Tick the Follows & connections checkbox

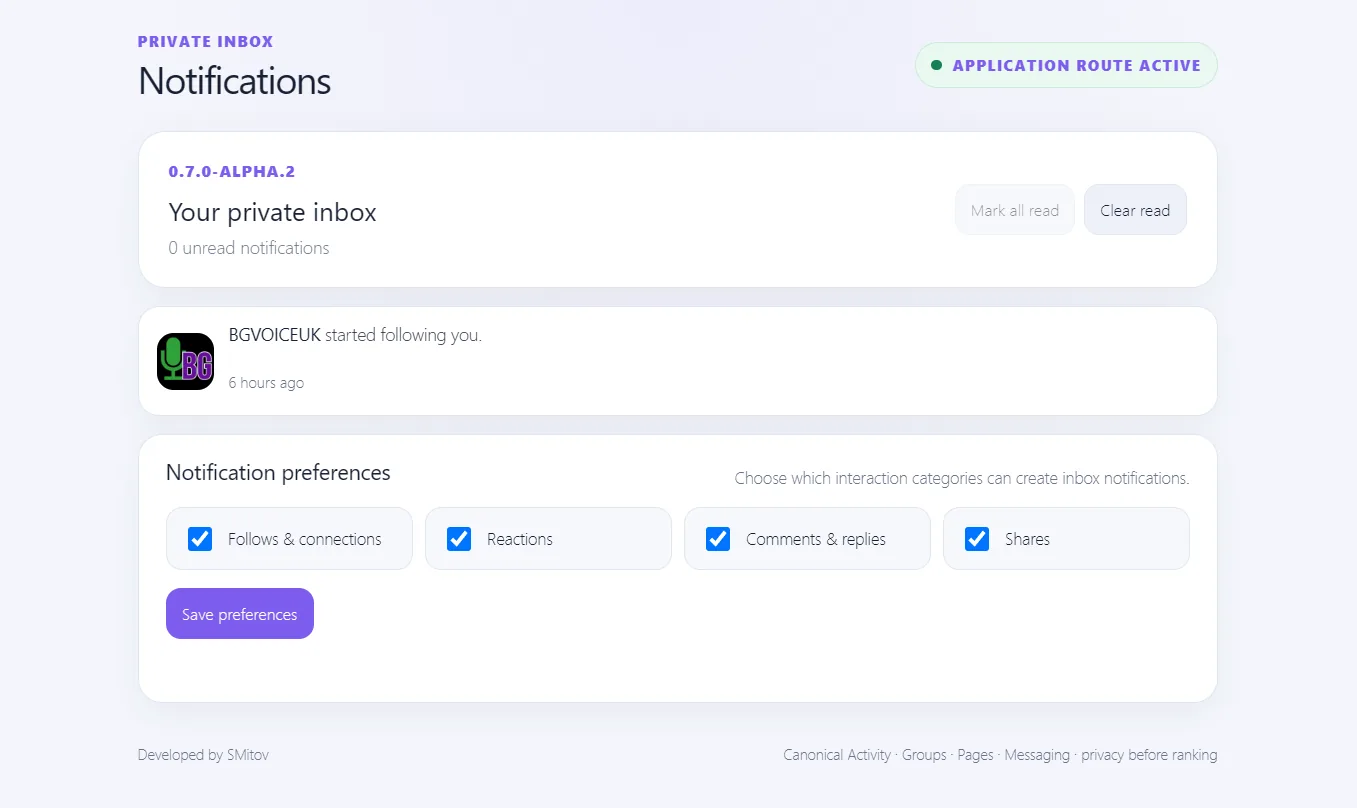(x=200, y=539)
